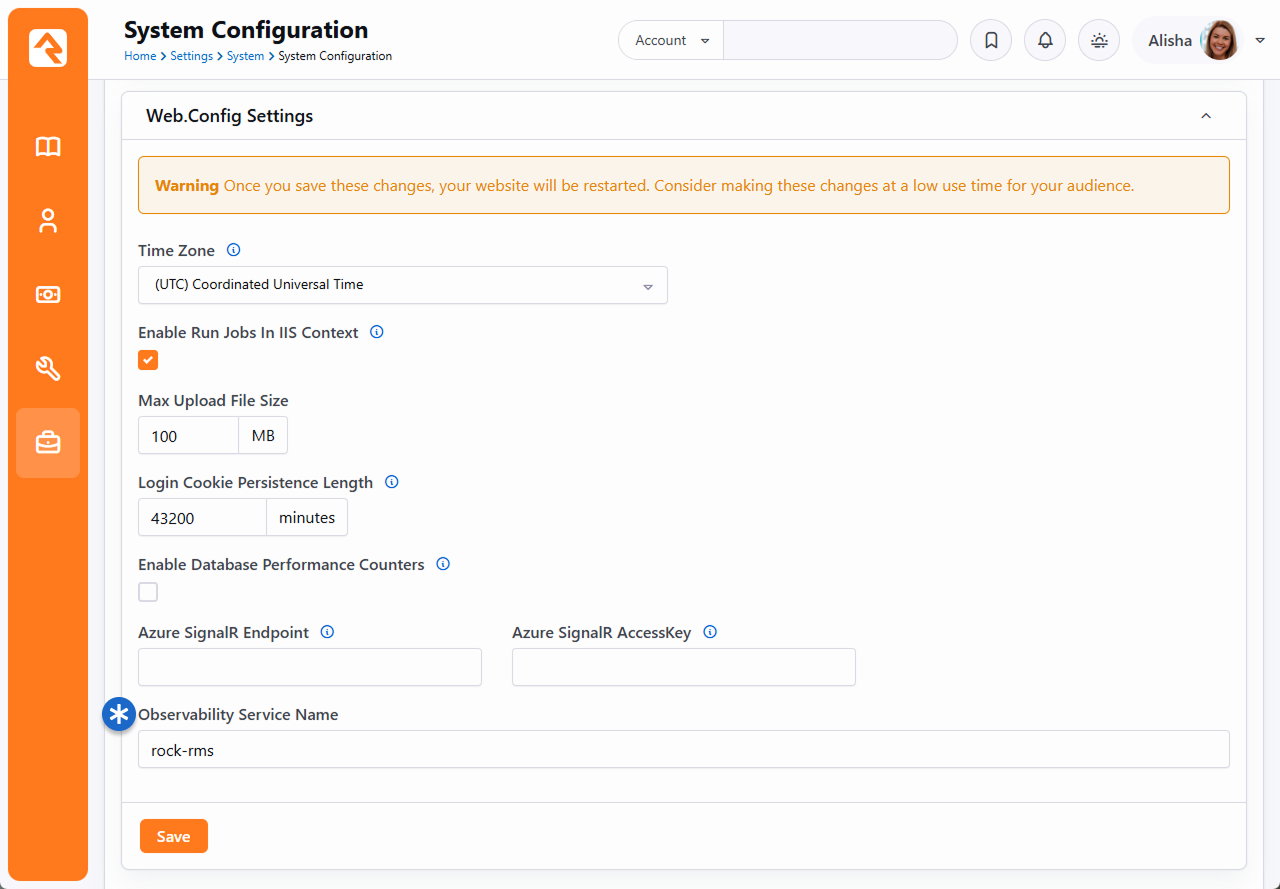Uncheck Enable Run Jobs In IIS Context

(148, 360)
